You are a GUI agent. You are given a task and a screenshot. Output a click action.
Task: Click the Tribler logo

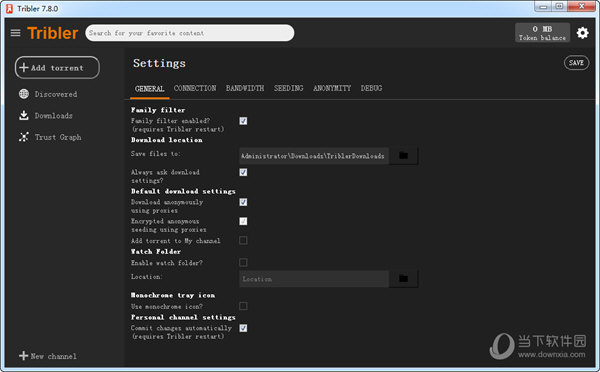tap(53, 33)
